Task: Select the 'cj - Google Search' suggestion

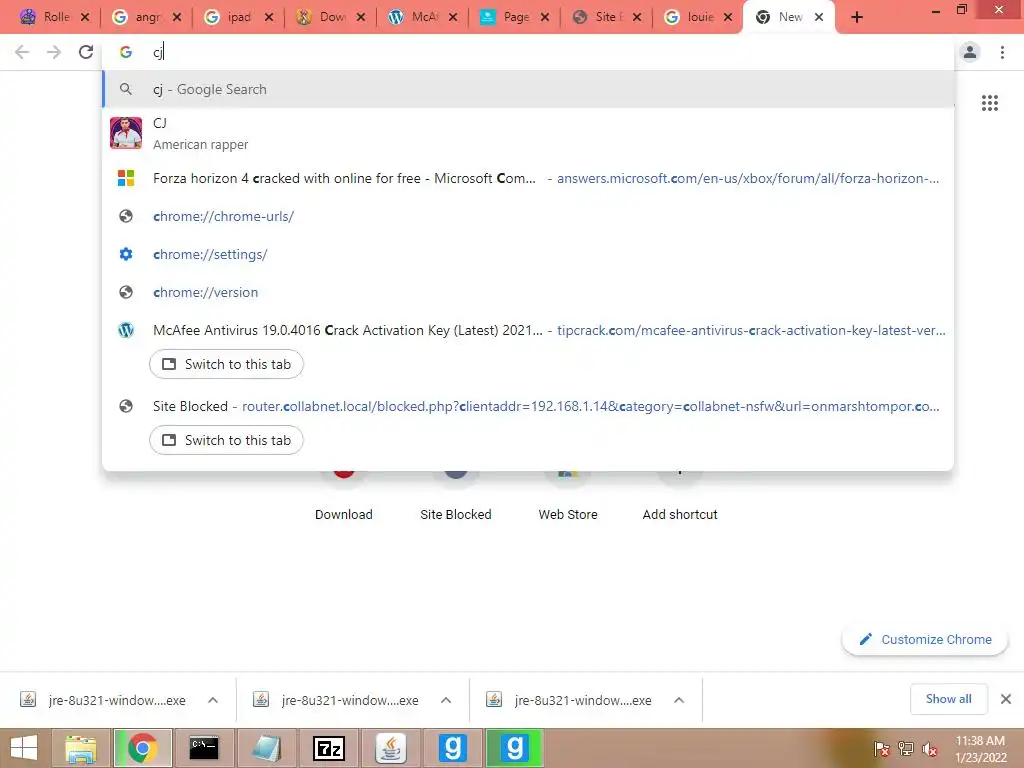Action: click(x=528, y=89)
